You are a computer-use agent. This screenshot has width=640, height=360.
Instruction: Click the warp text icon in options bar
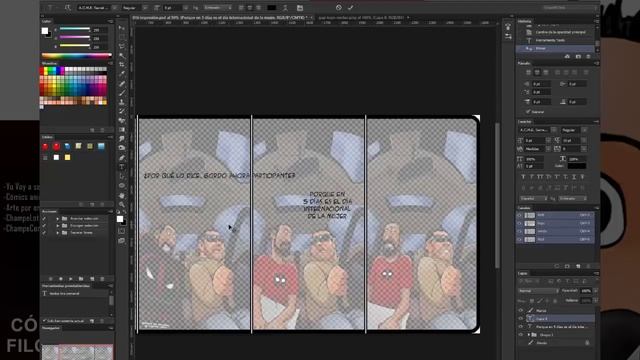coord(285,8)
